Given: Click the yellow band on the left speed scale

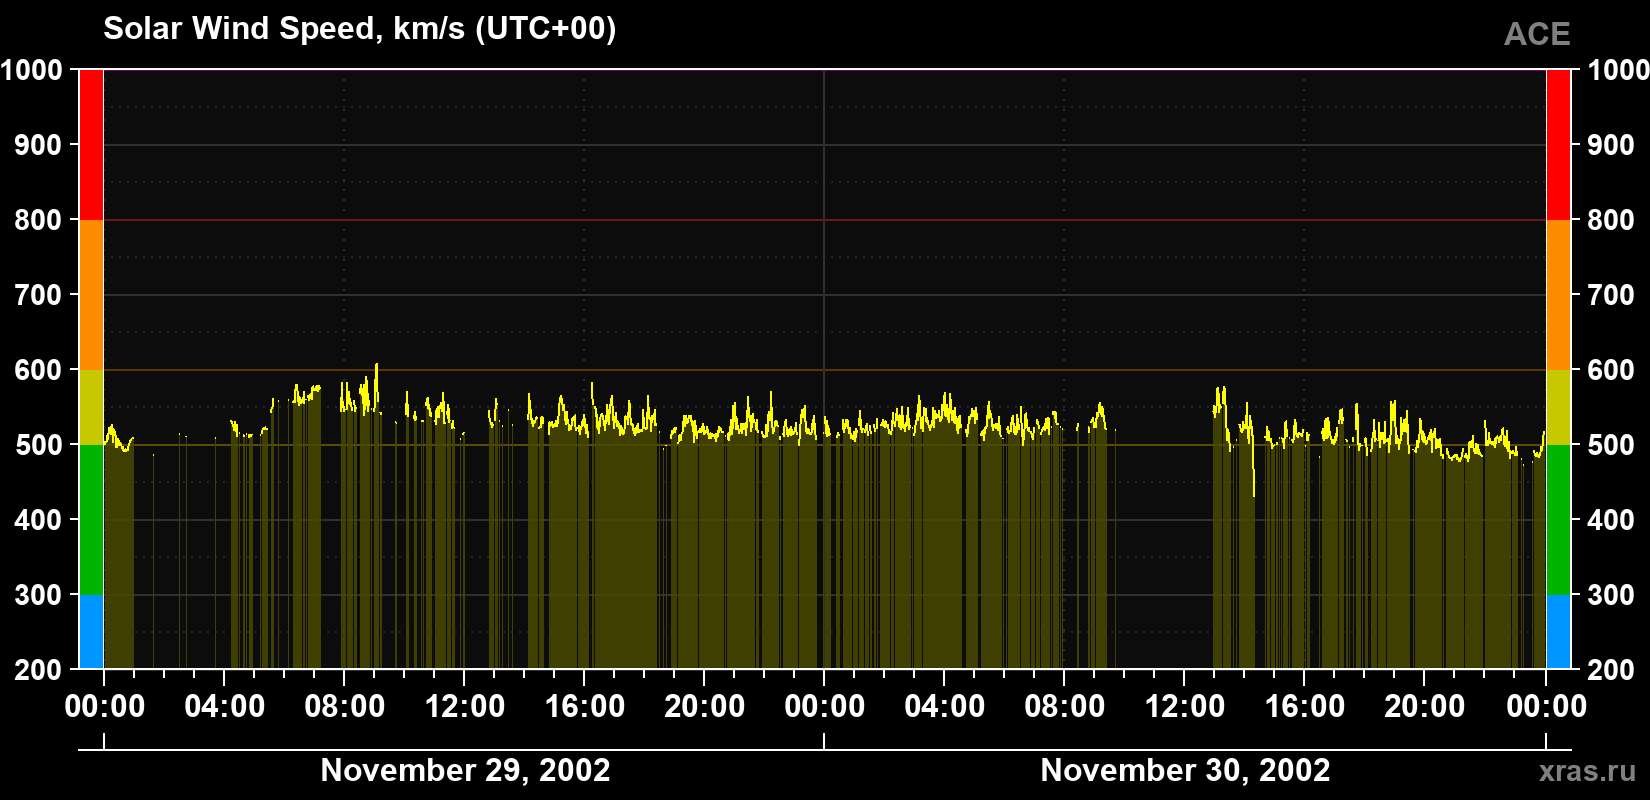Looking at the screenshot, I should pyautogui.click(x=91, y=407).
